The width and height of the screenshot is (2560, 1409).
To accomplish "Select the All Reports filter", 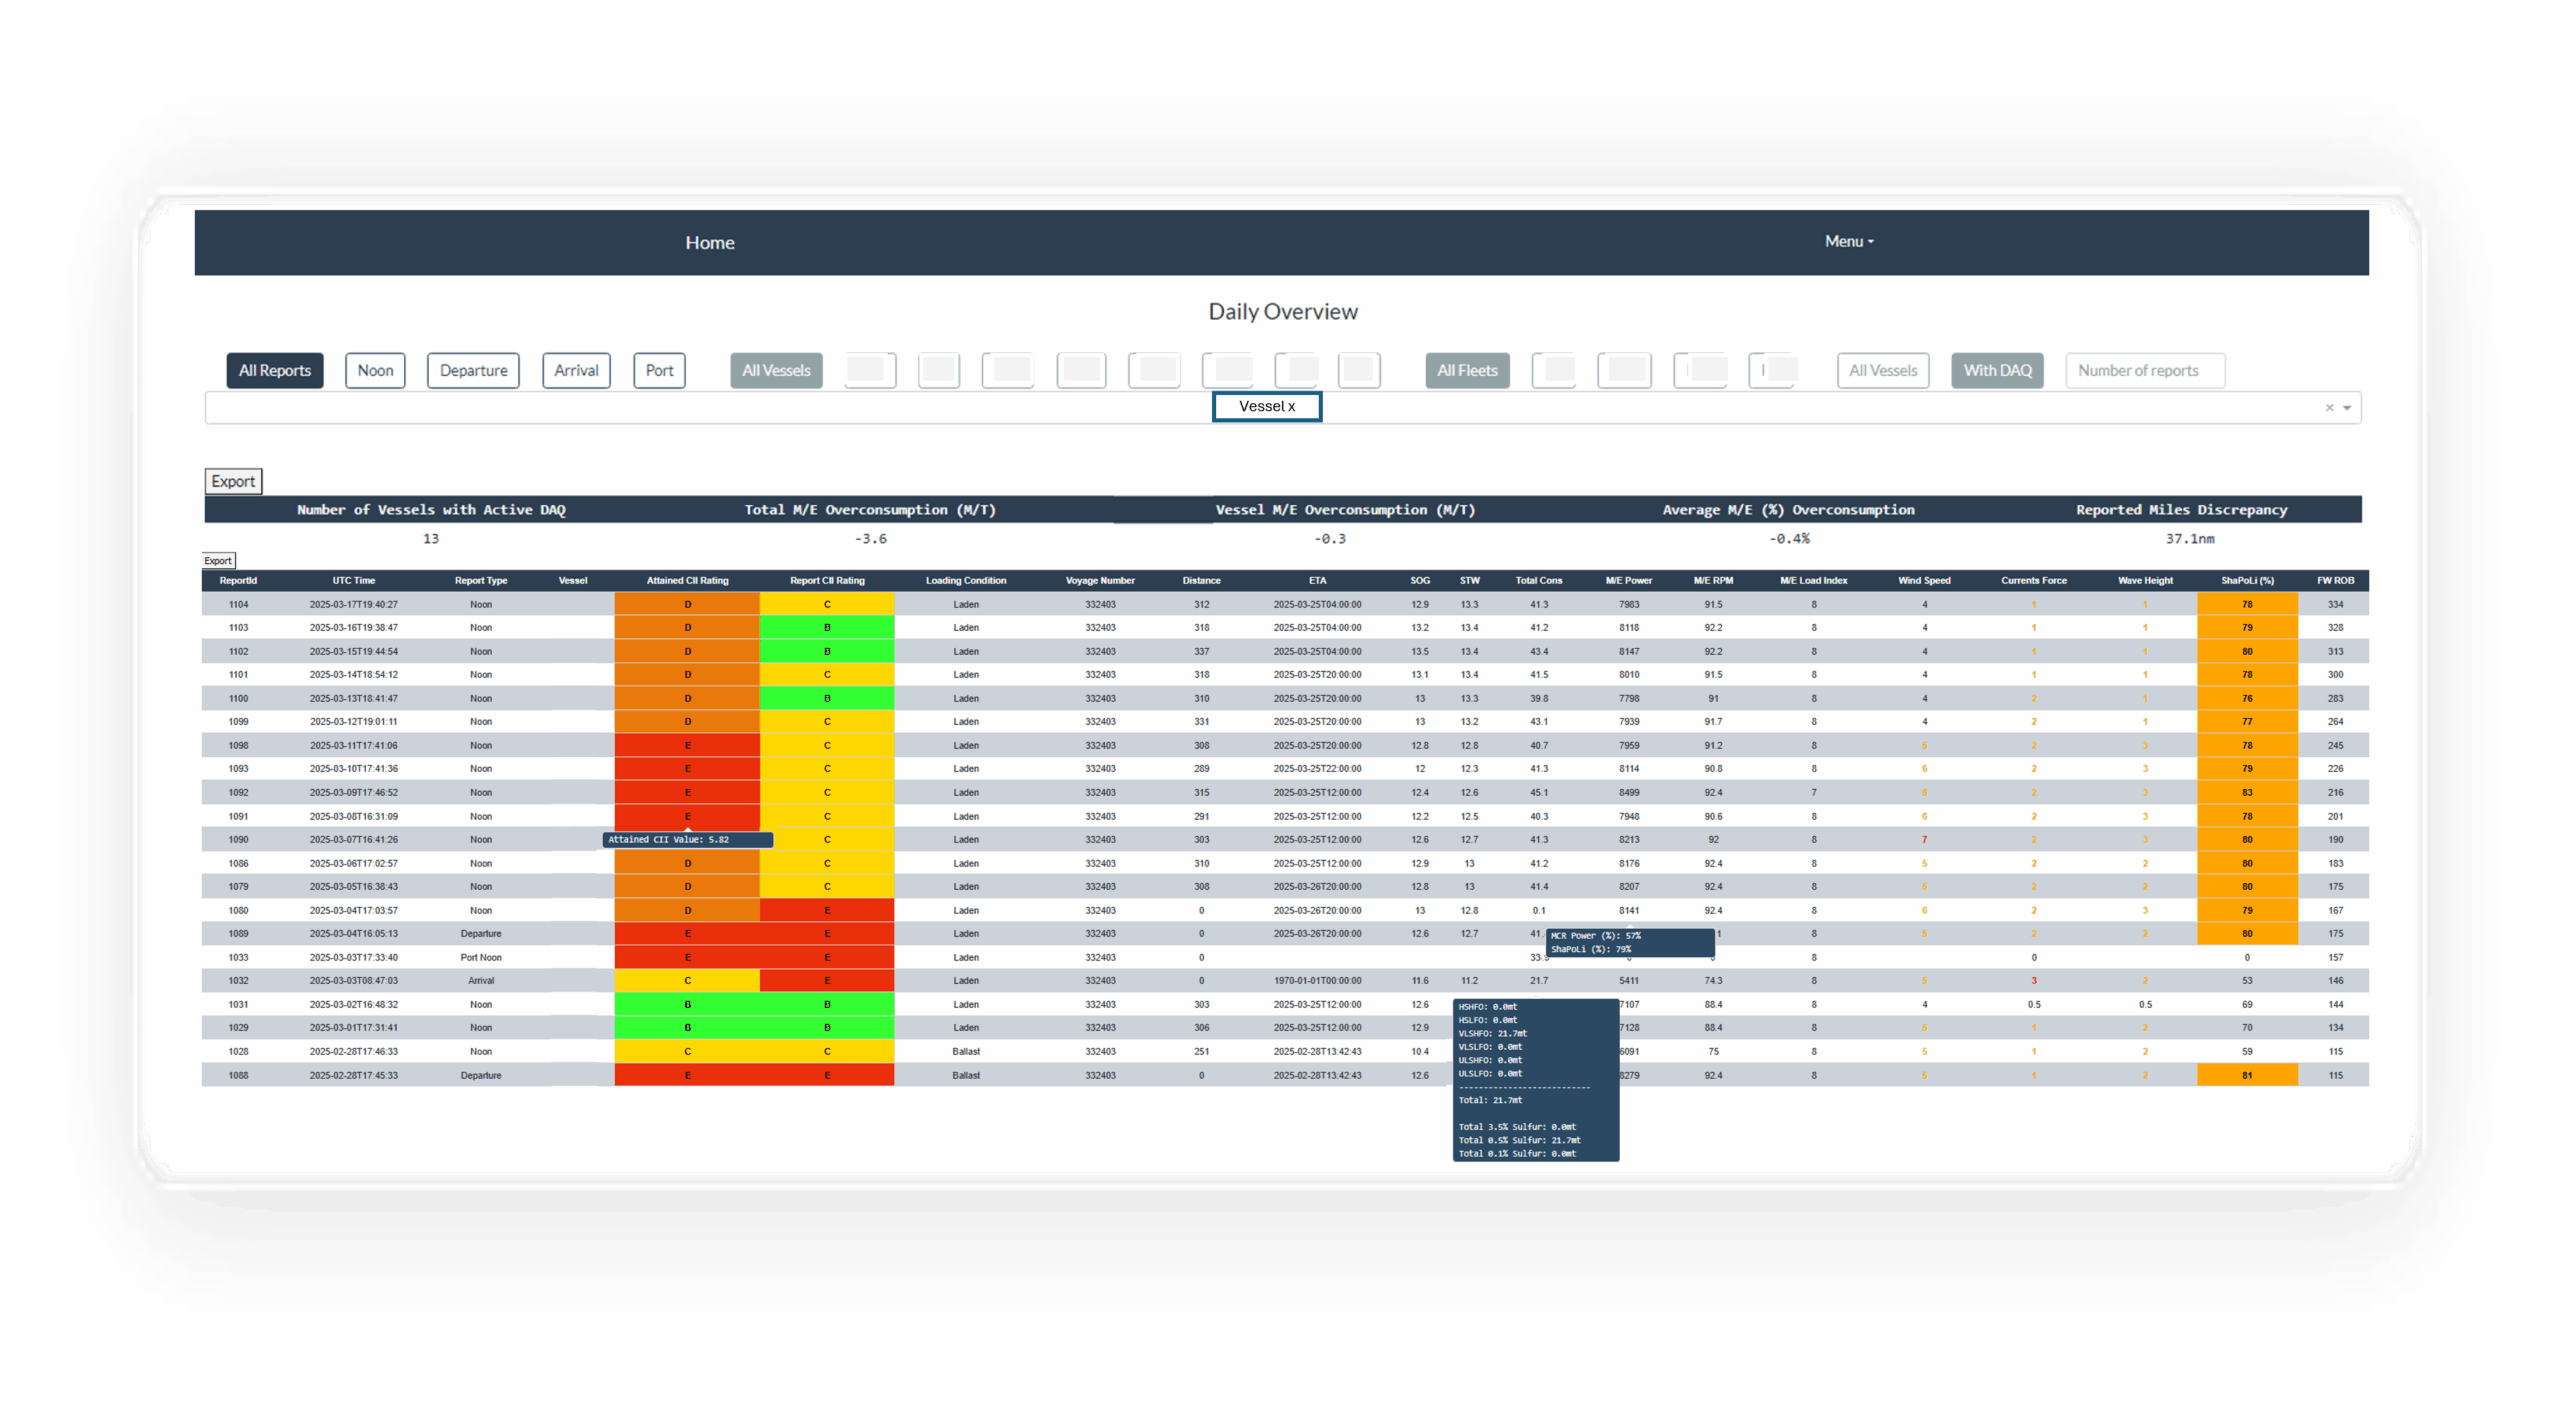I will tap(275, 371).
